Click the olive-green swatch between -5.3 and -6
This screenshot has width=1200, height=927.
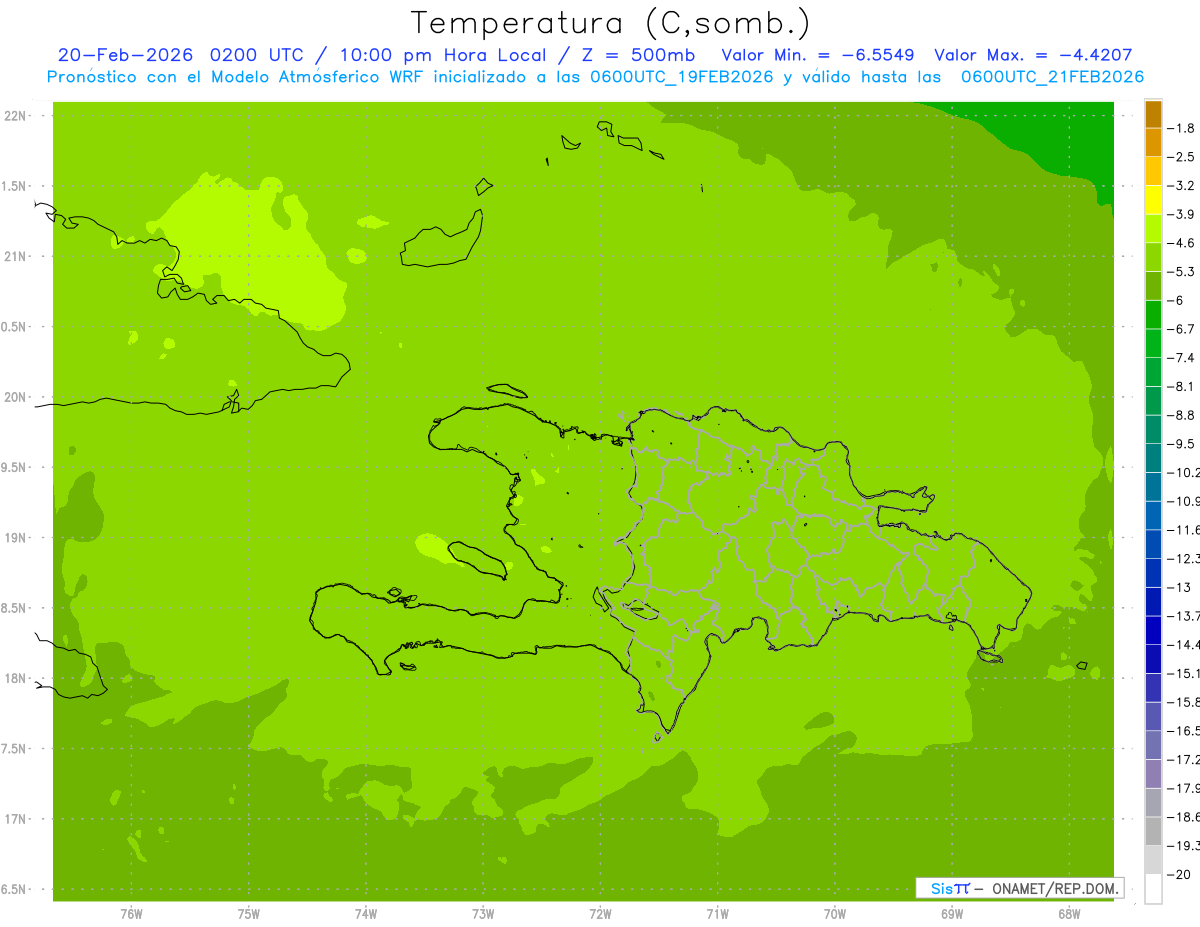(x=1153, y=286)
